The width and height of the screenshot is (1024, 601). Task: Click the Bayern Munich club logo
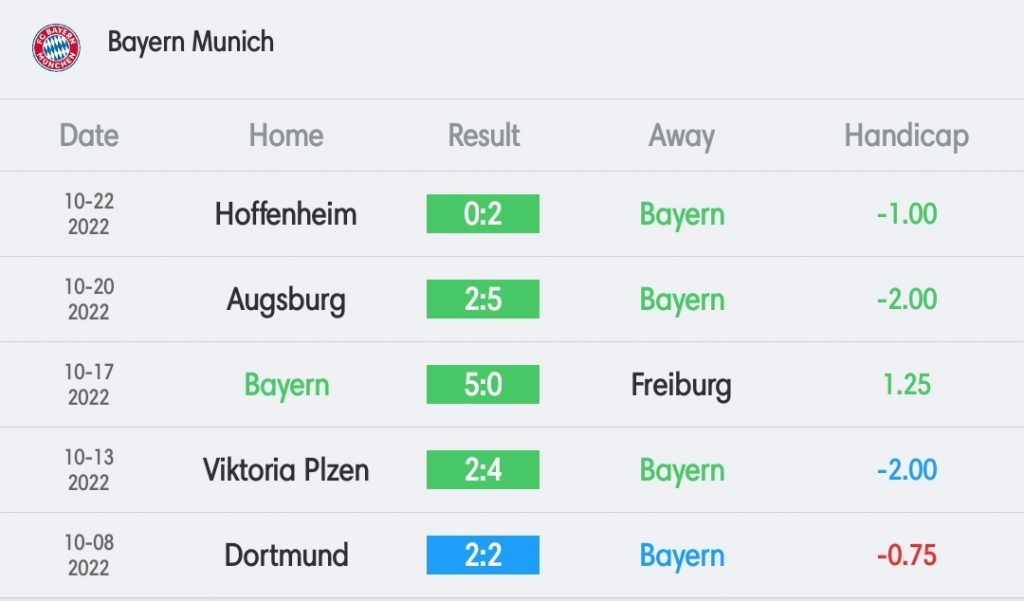(56, 48)
